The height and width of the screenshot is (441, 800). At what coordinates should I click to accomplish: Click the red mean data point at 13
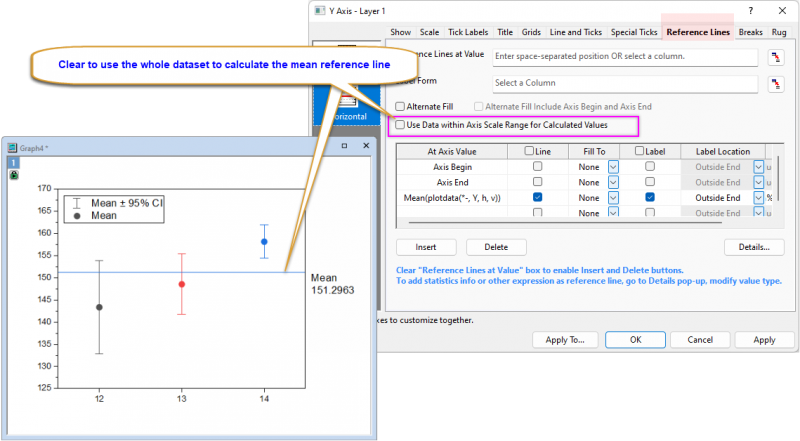pyautogui.click(x=182, y=284)
